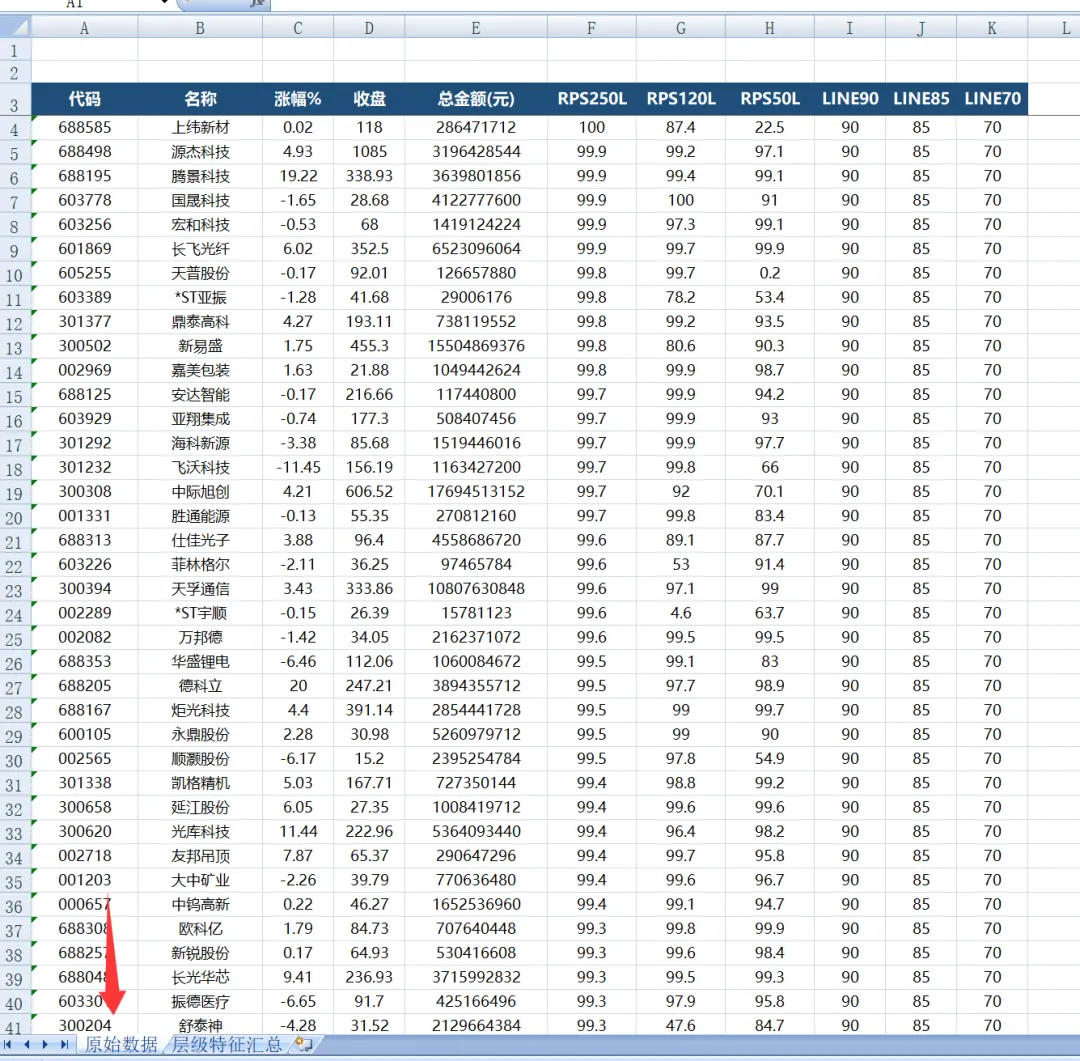
Task: Open the 层级特征汇总 sheet tab
Action: (227, 1044)
